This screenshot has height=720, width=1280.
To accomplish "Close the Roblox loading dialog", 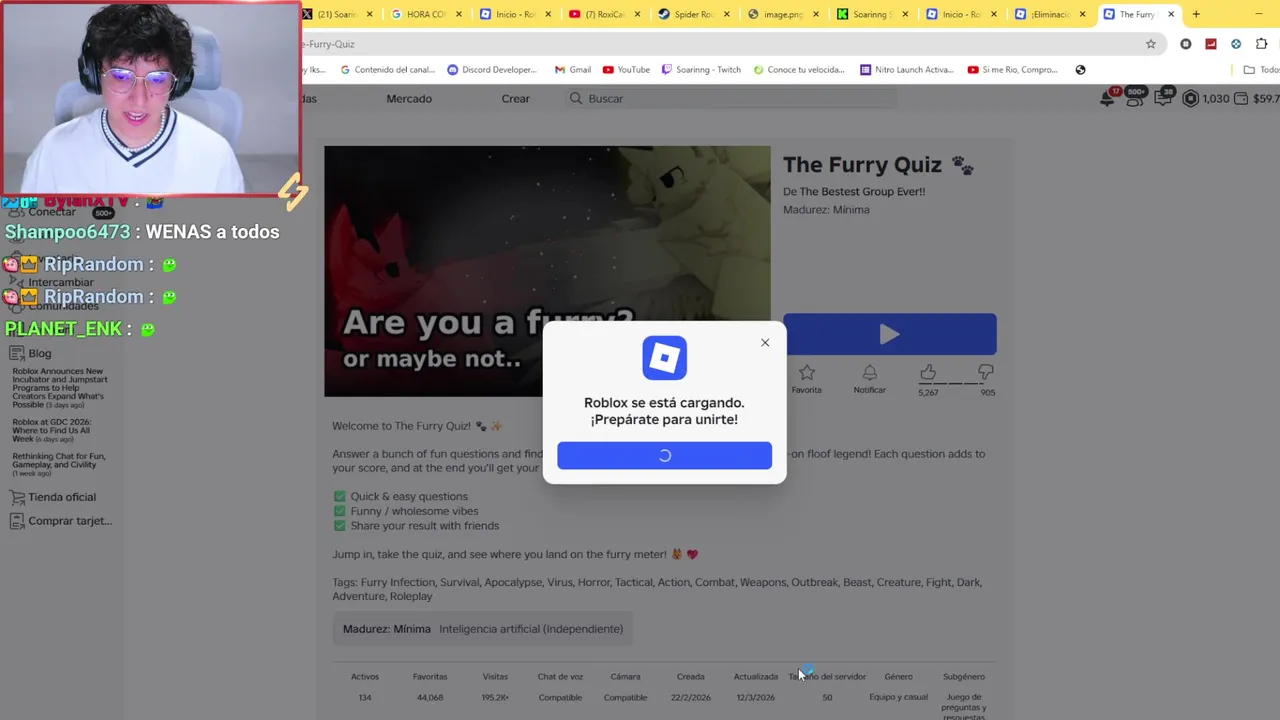I will click(x=765, y=343).
